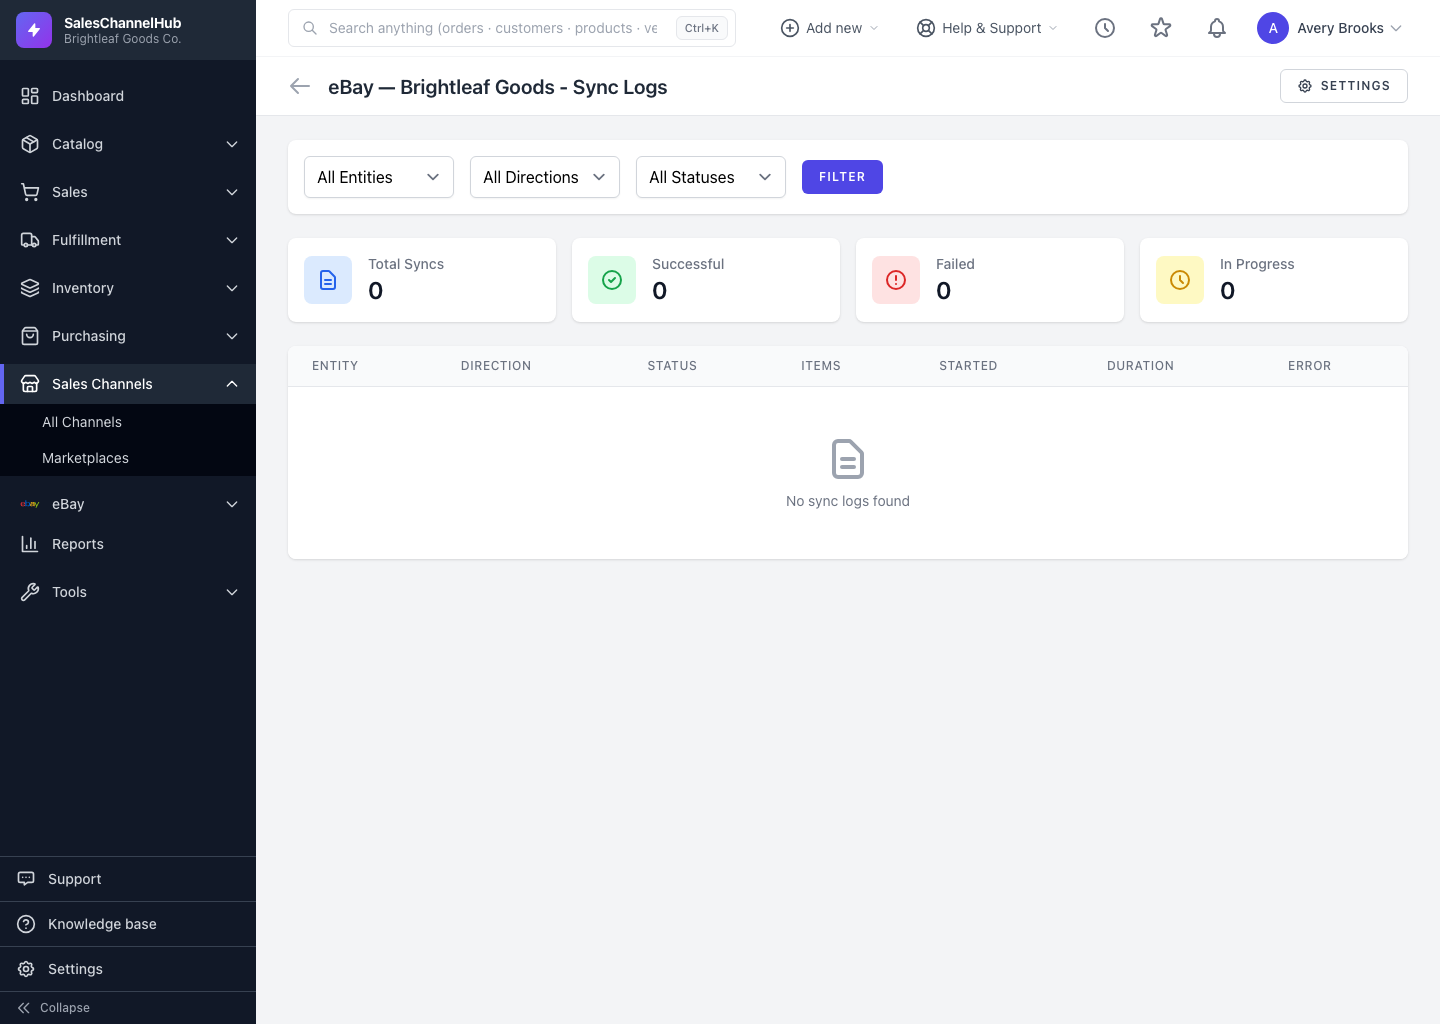Click the Reports bar chart icon

pos(30,544)
